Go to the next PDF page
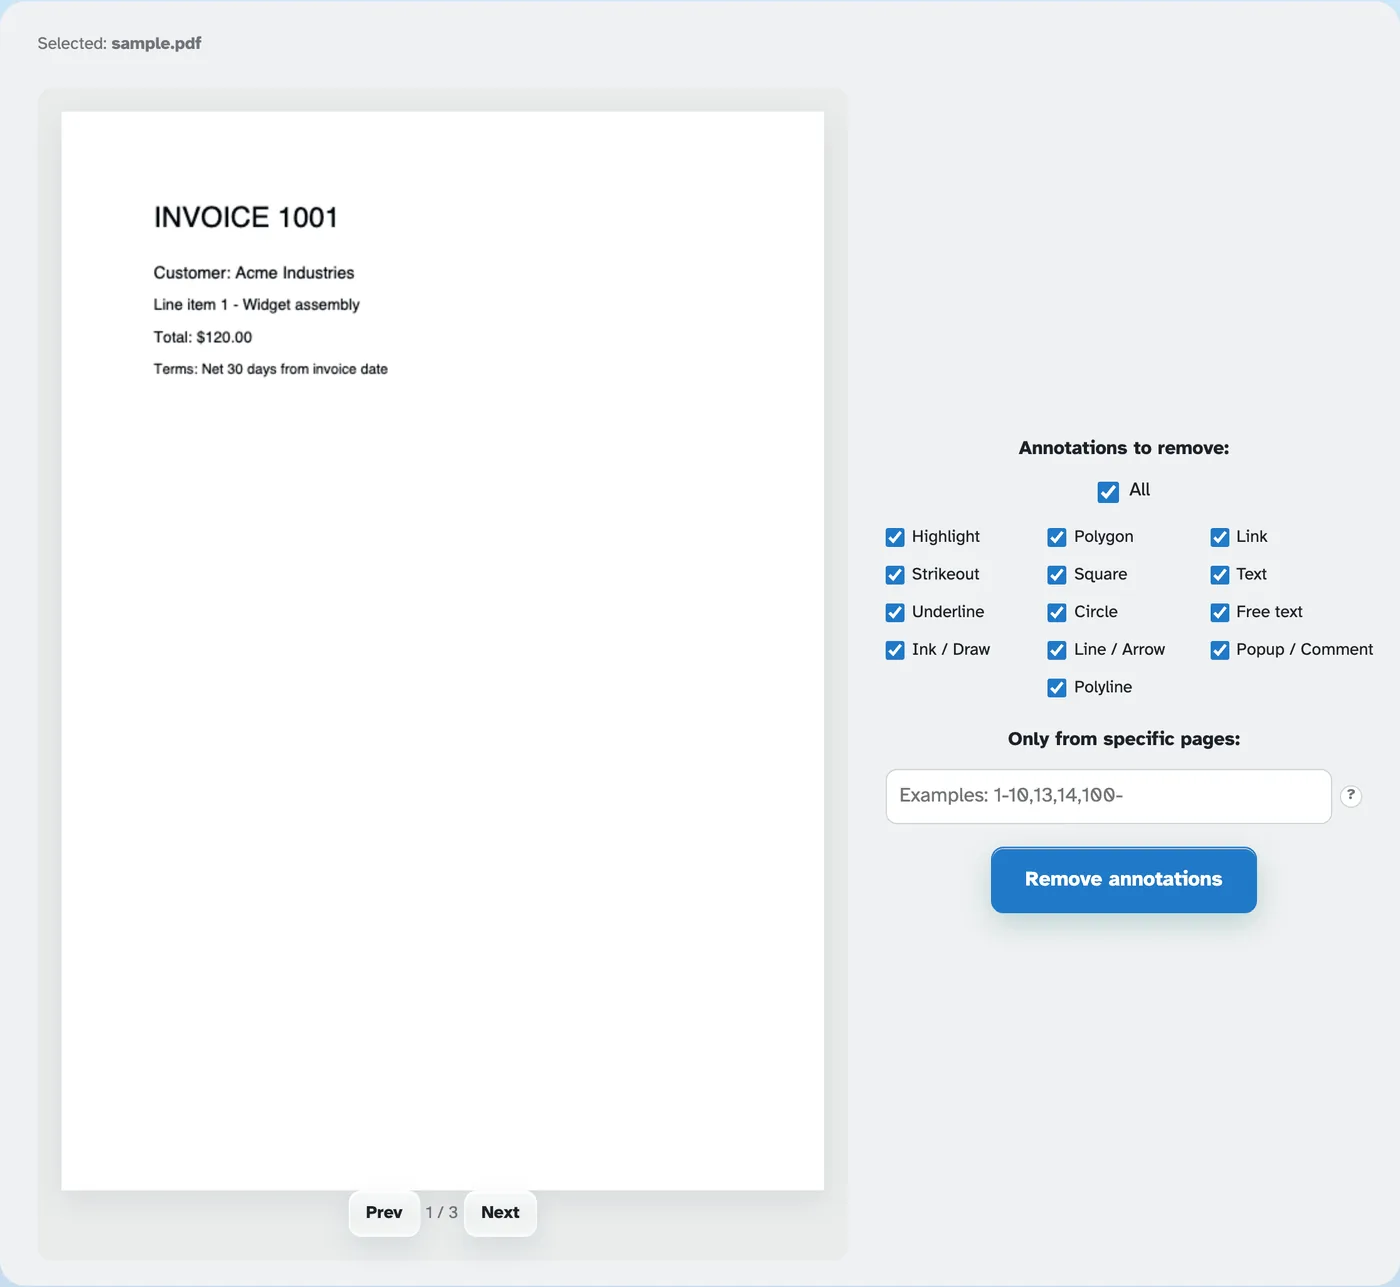 tap(500, 1213)
